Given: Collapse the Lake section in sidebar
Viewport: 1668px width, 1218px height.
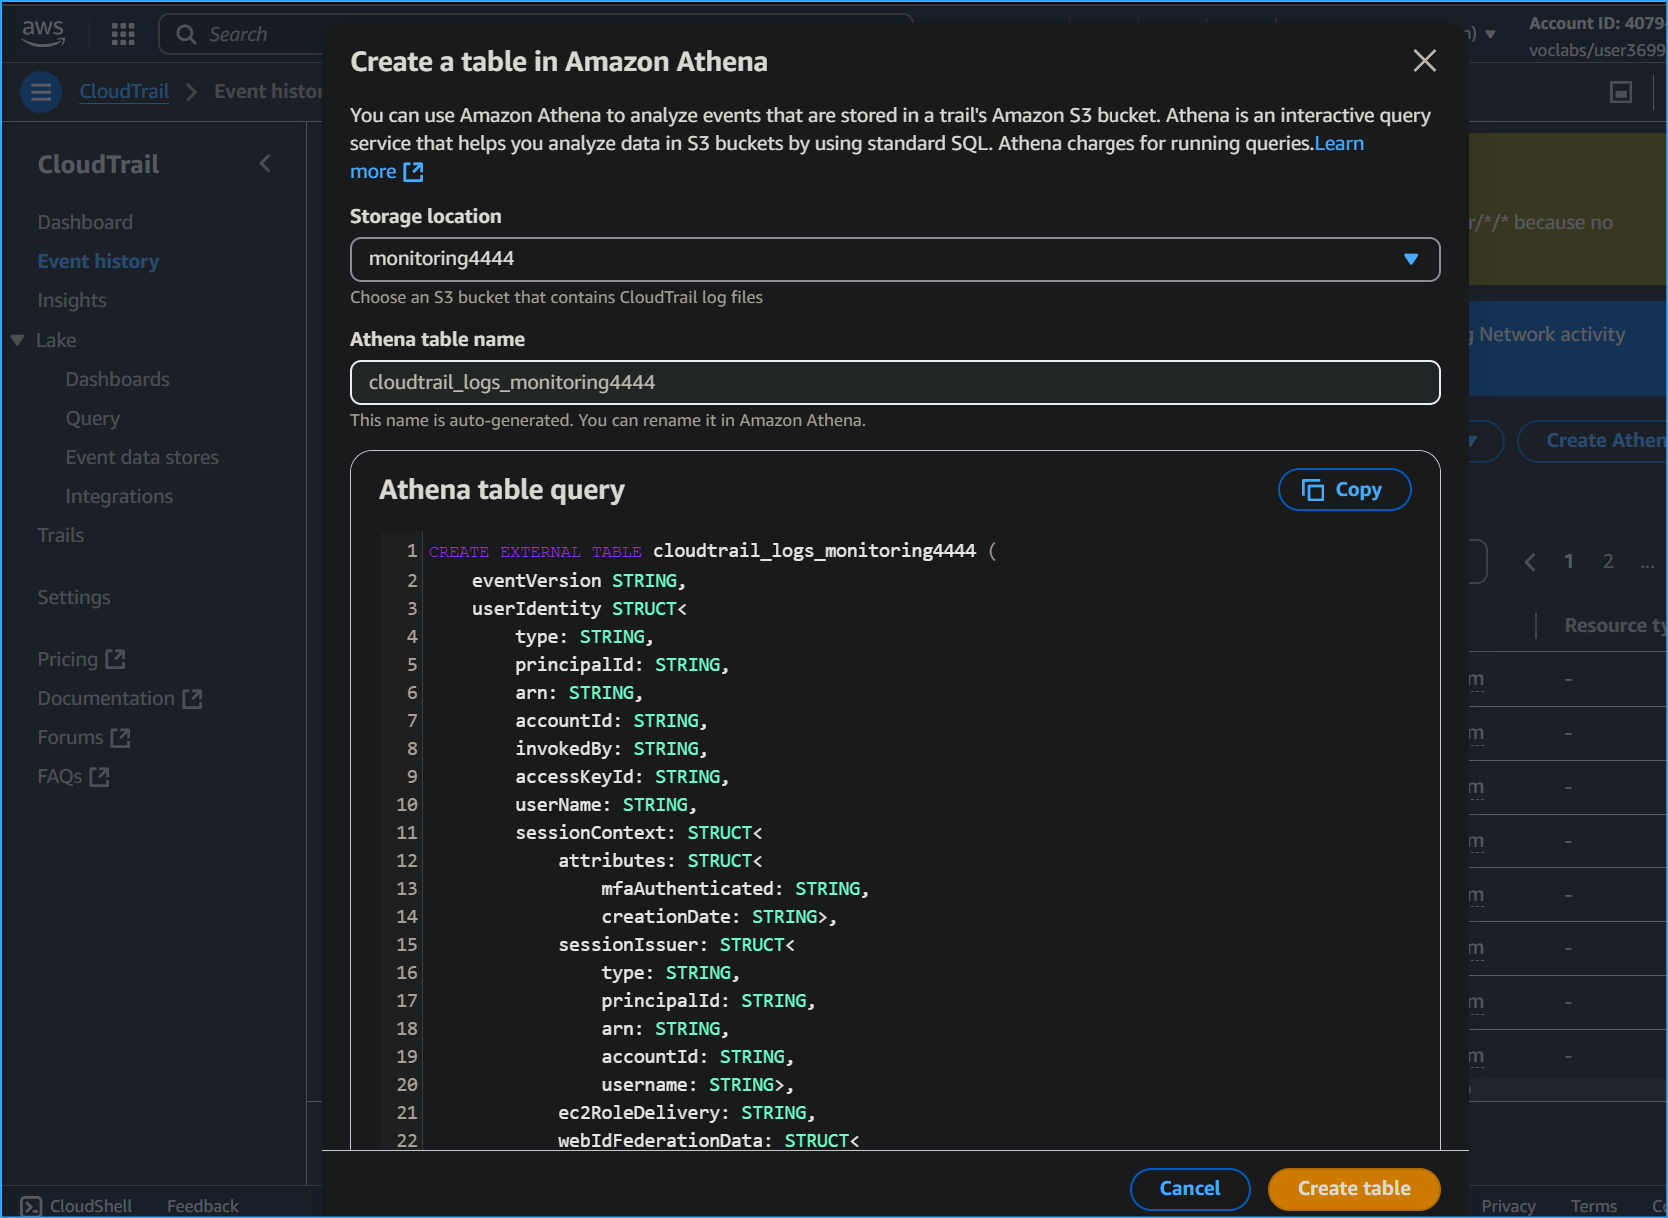Looking at the screenshot, I should (x=15, y=340).
